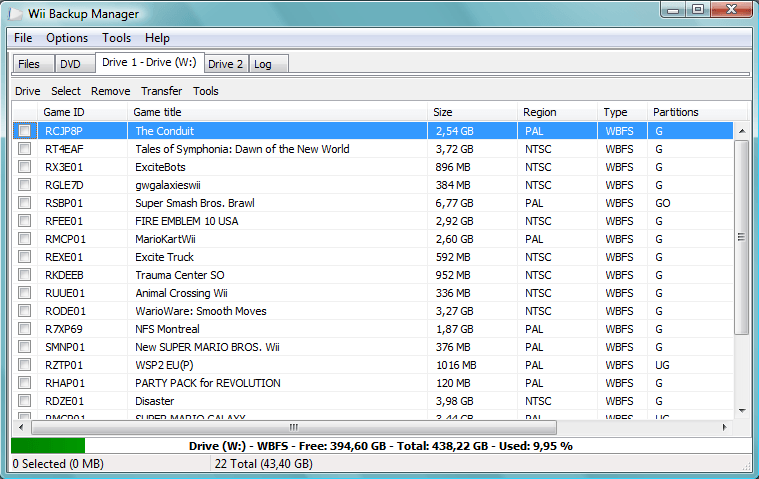The height and width of the screenshot is (479, 759).
Task: Open the Remove menu dropdown
Action: (x=110, y=91)
